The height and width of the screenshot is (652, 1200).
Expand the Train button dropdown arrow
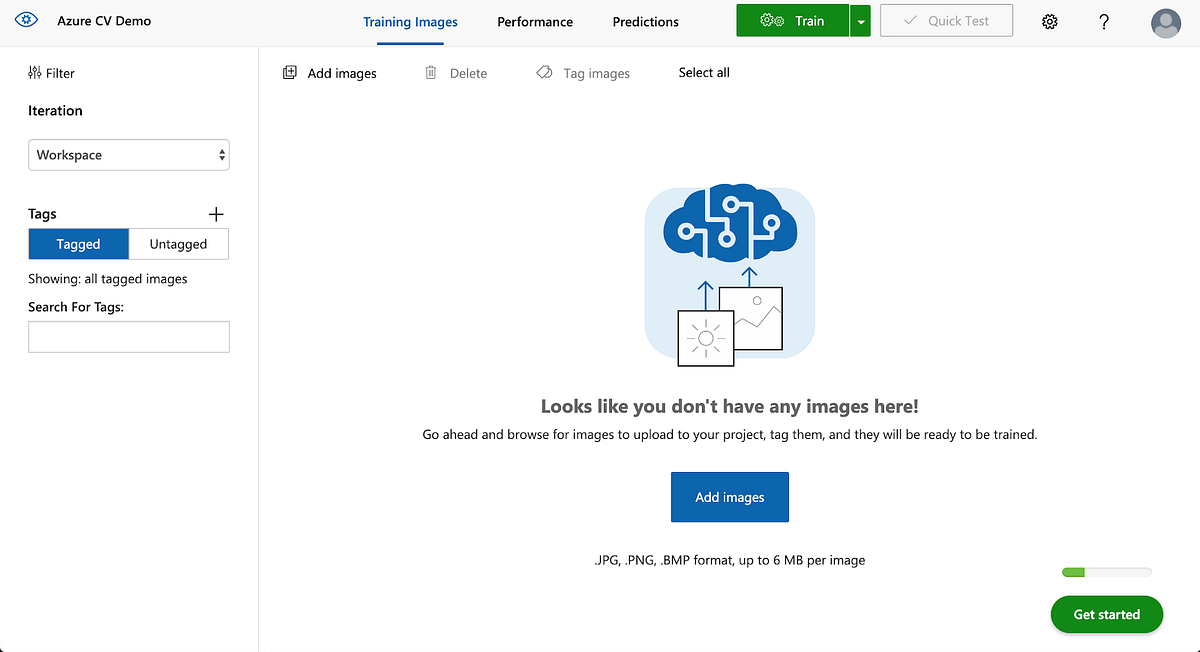tap(860, 20)
